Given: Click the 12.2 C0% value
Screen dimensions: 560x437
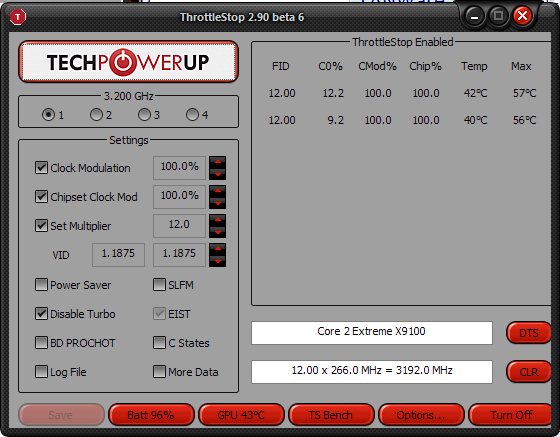Looking at the screenshot, I should coord(333,93).
